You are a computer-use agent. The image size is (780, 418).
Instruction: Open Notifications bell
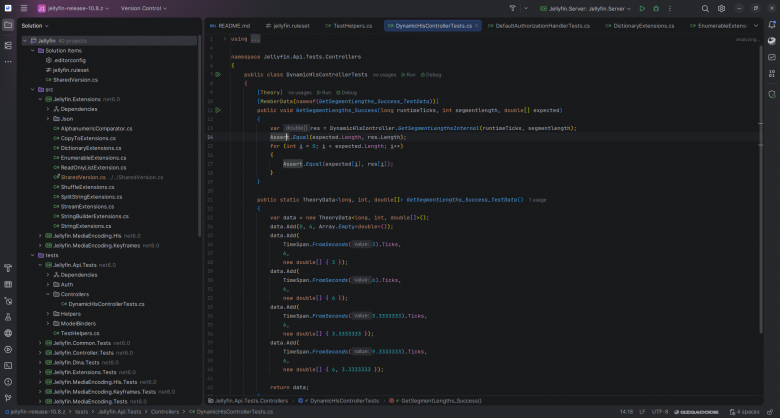(772, 25)
